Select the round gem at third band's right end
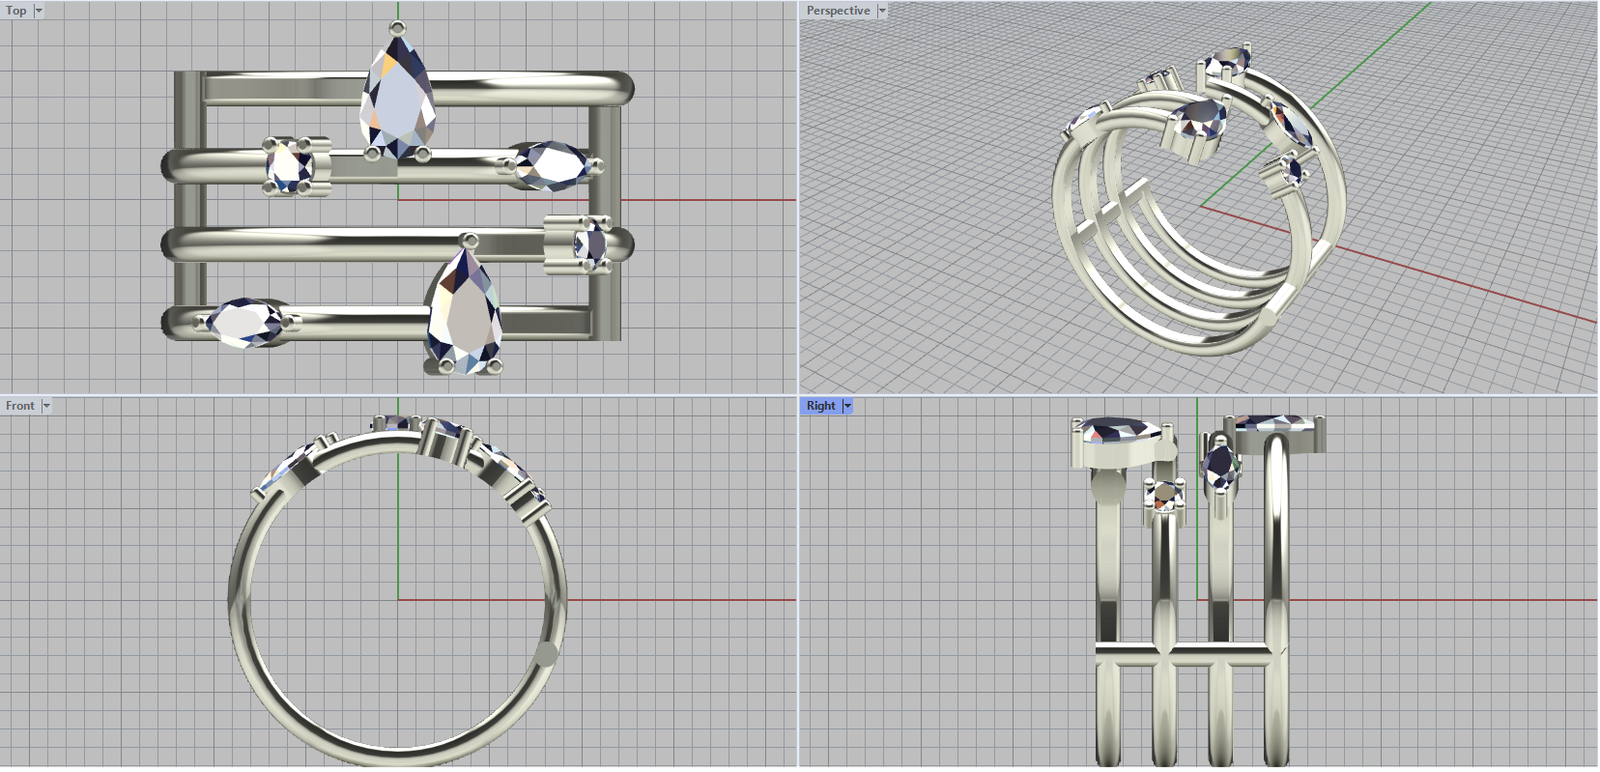Screen dimensions: 1600x772 (590, 243)
